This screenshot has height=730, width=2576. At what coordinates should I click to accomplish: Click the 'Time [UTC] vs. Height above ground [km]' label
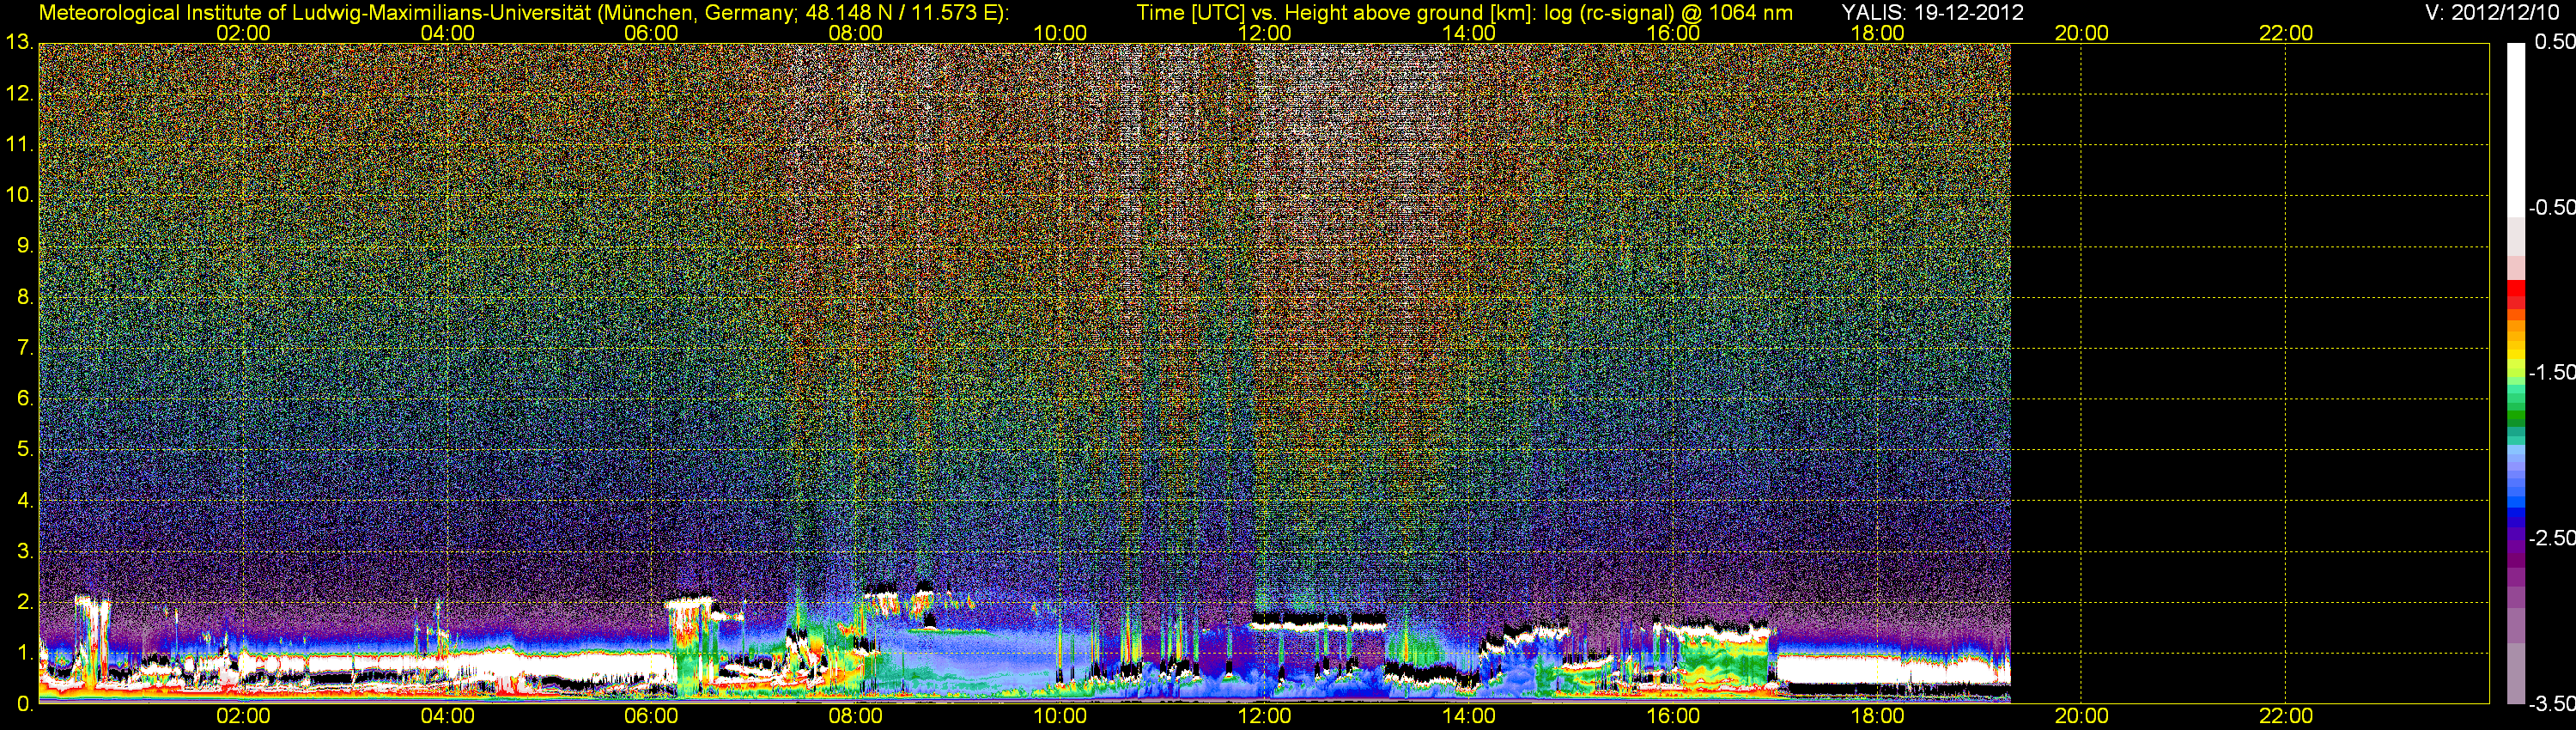(x=1336, y=13)
